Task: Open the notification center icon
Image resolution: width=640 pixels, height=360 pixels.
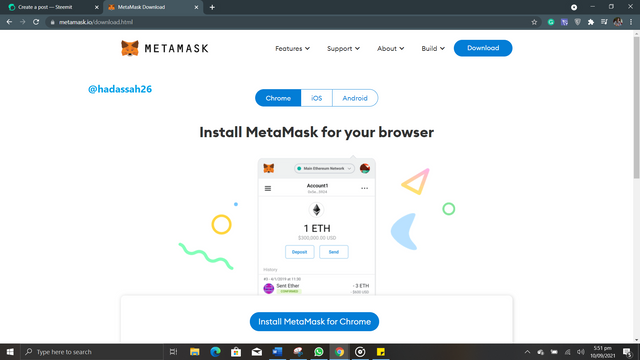Action: (627, 352)
